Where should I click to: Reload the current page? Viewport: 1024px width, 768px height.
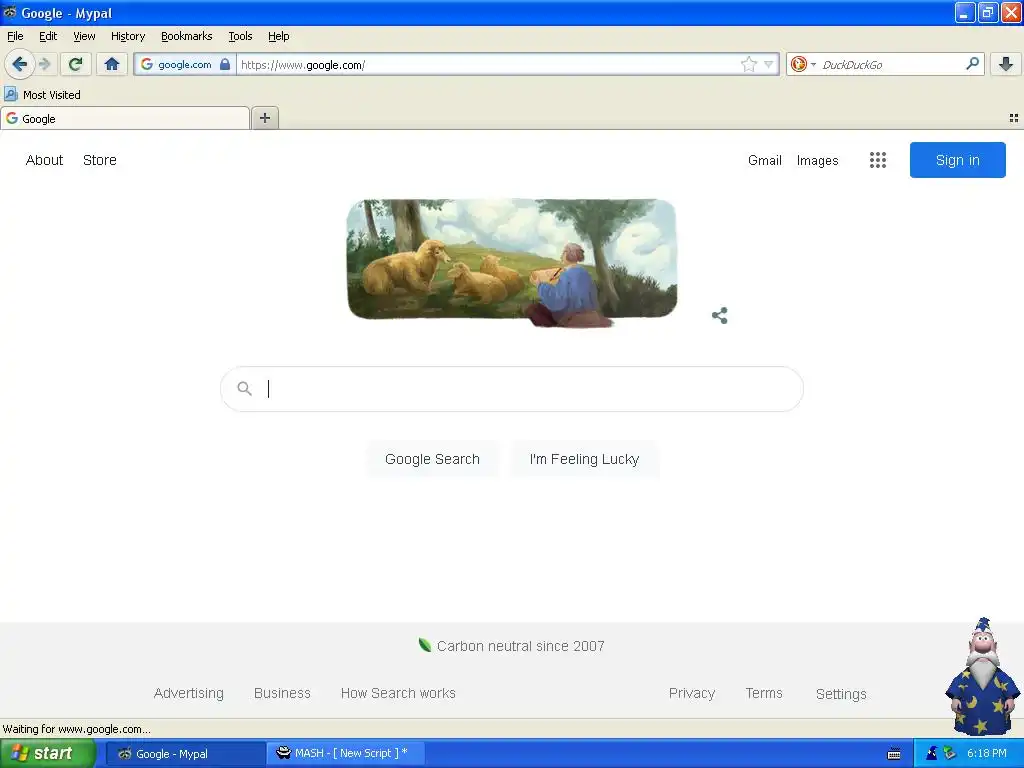click(76, 64)
